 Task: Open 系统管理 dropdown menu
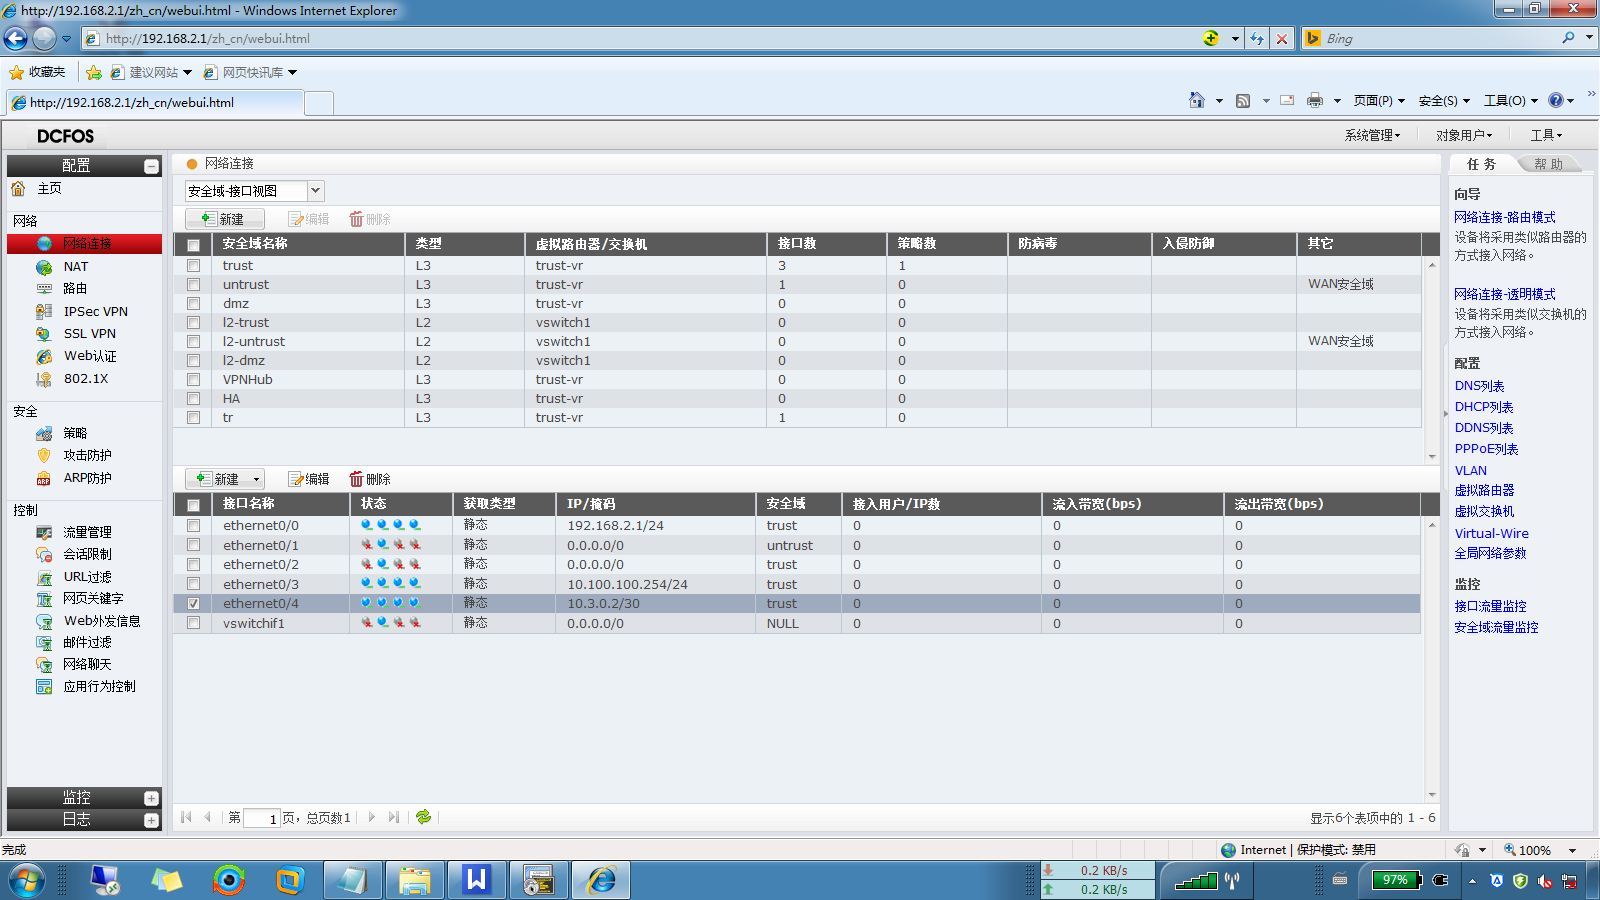point(1372,135)
